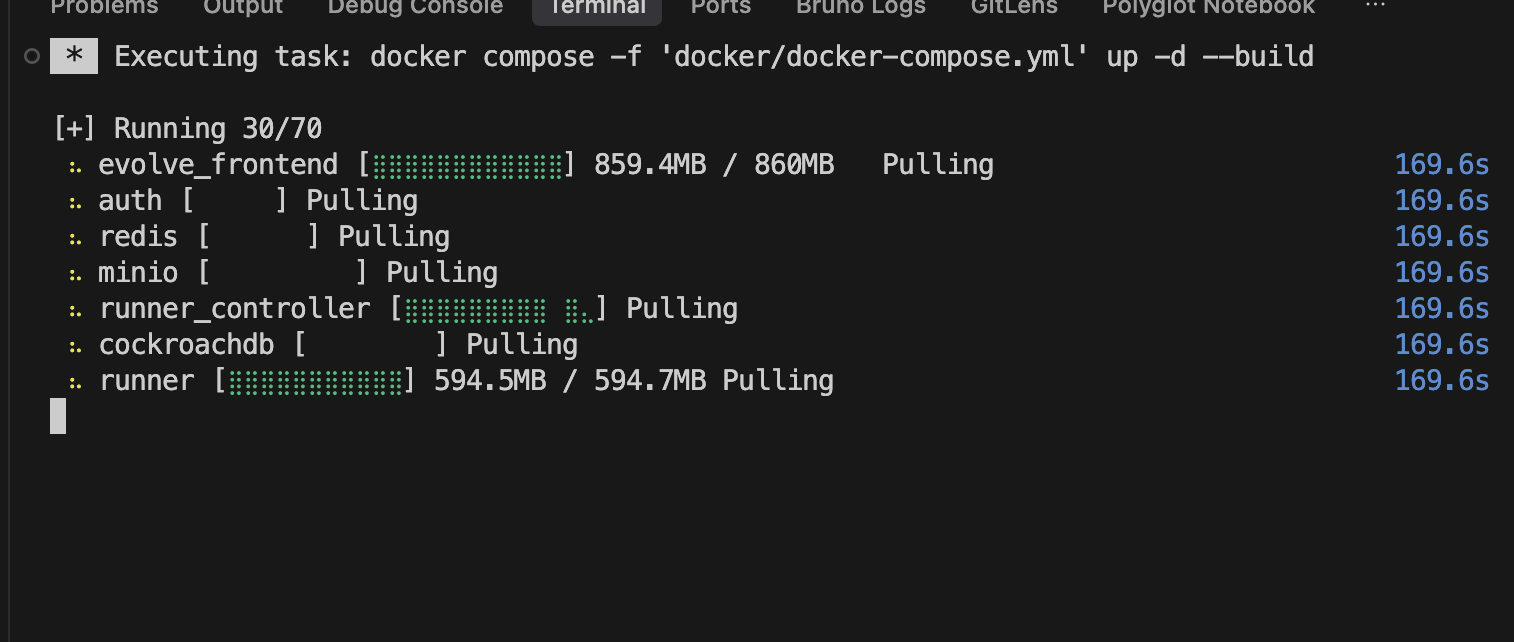This screenshot has height=642, width=1514.
Task: Click the spinner icon beside redis
Action: pos(76,237)
